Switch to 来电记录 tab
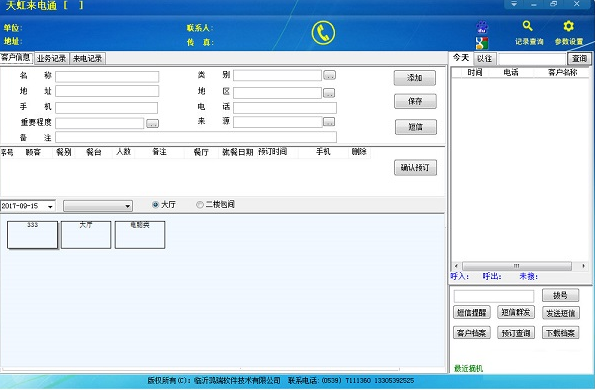 (x=88, y=58)
